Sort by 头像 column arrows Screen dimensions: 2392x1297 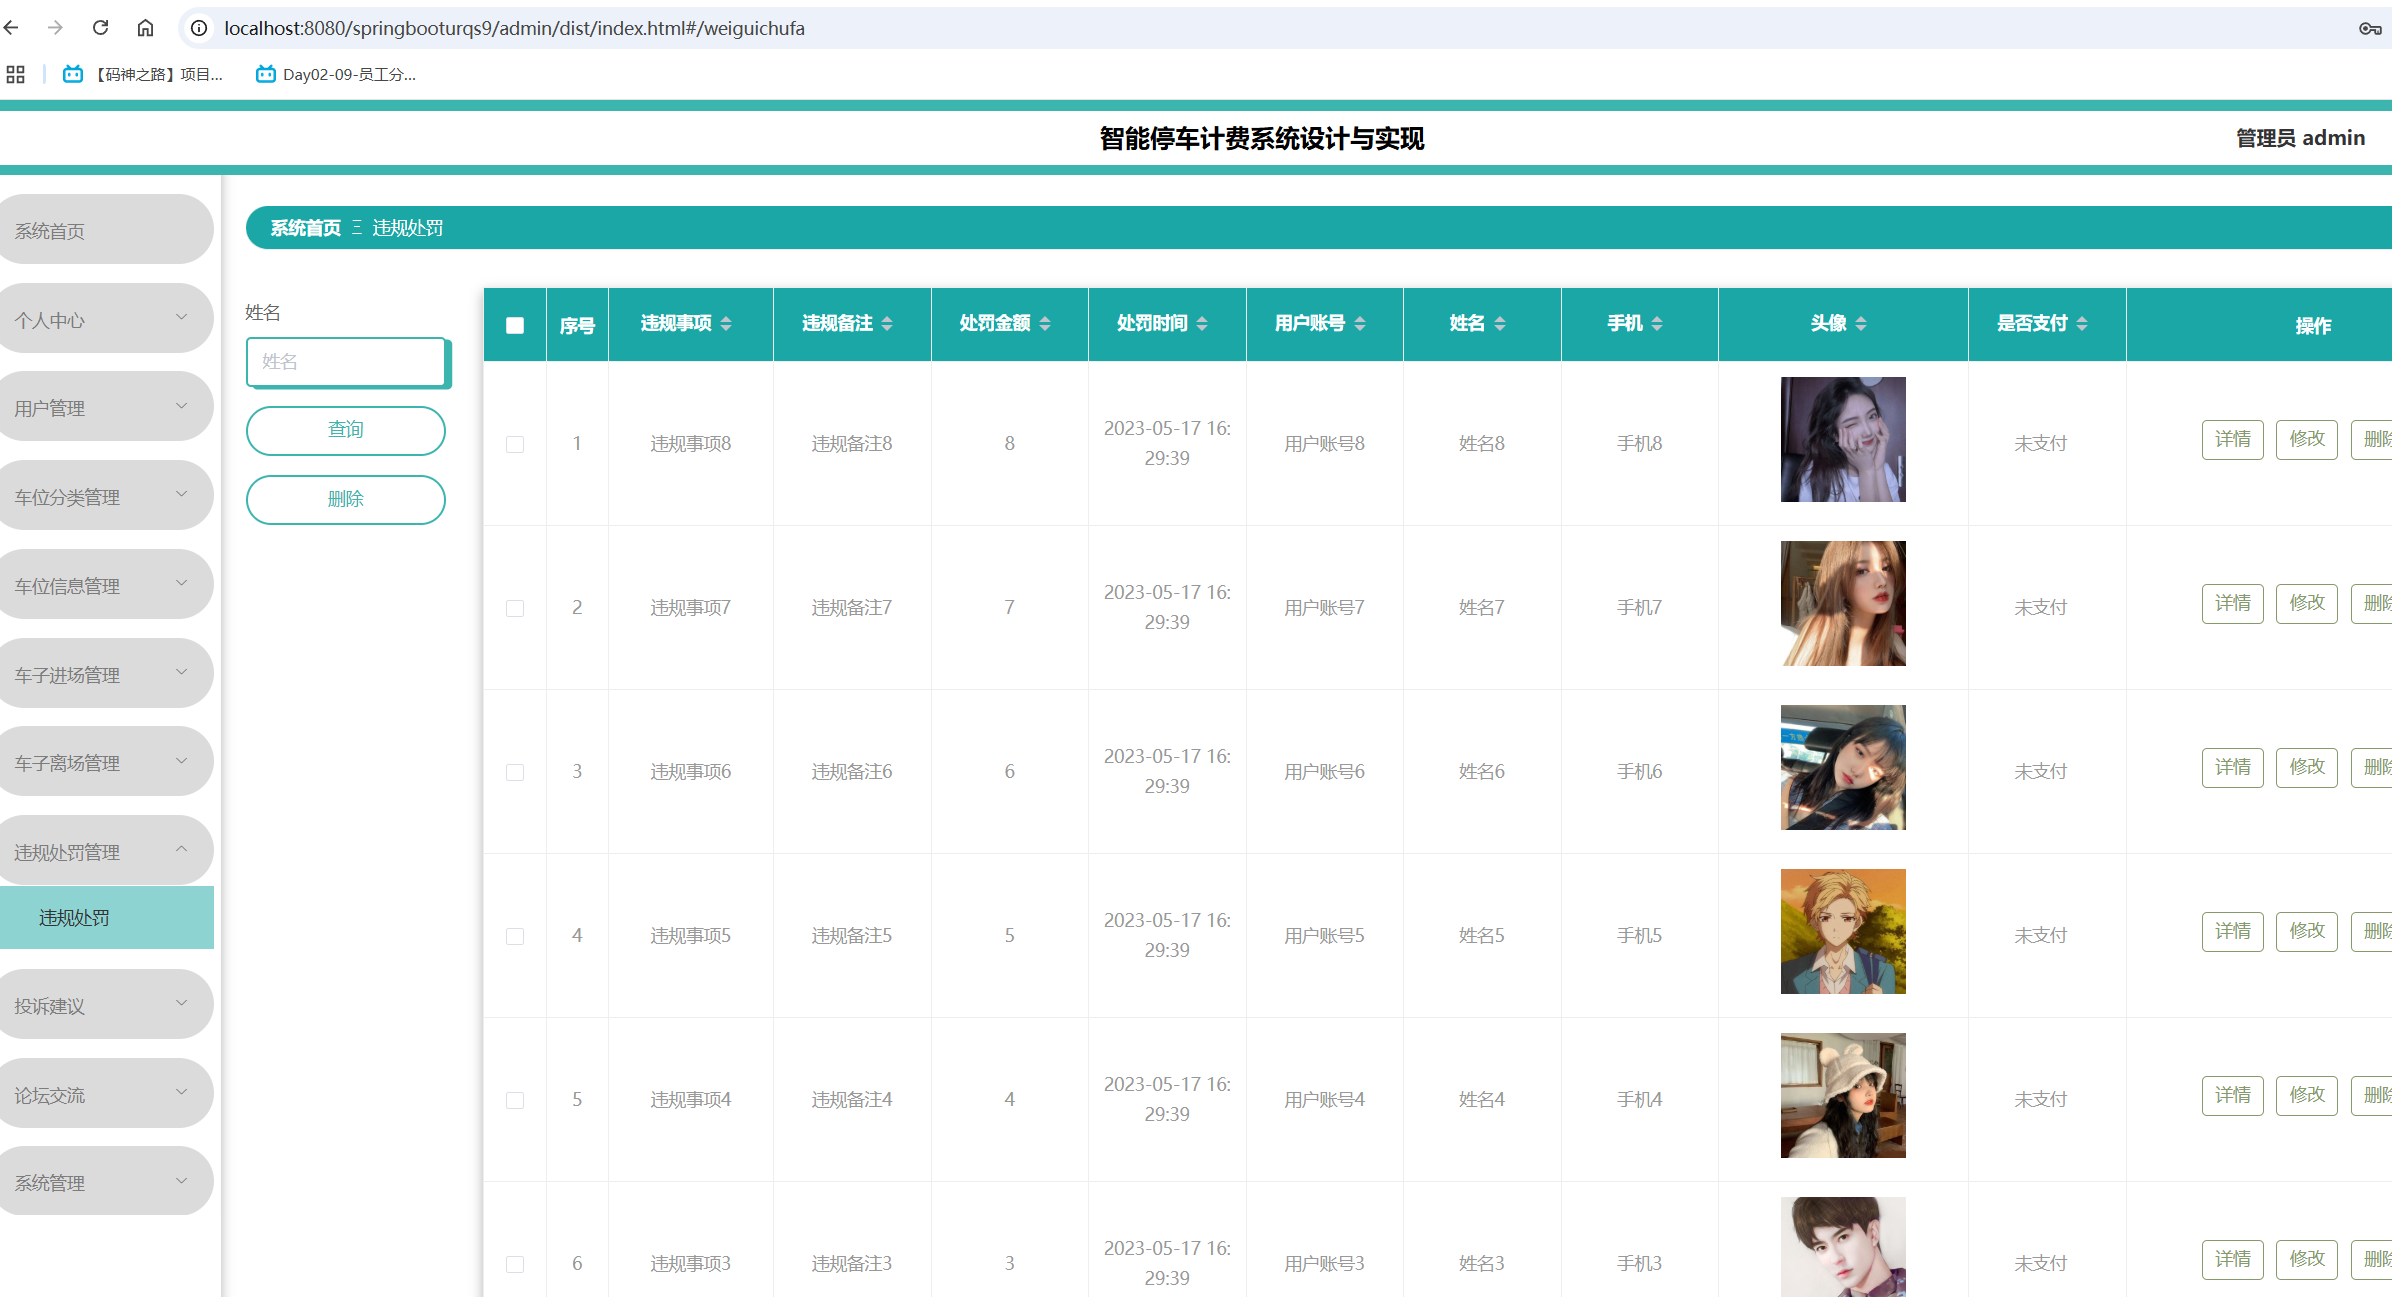[1861, 323]
